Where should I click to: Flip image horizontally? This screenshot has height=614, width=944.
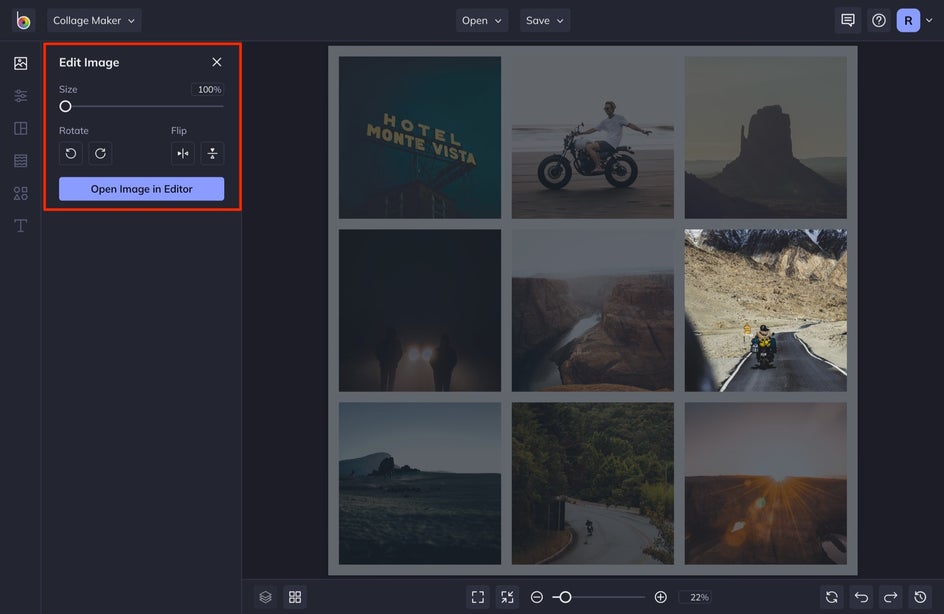pos(182,153)
